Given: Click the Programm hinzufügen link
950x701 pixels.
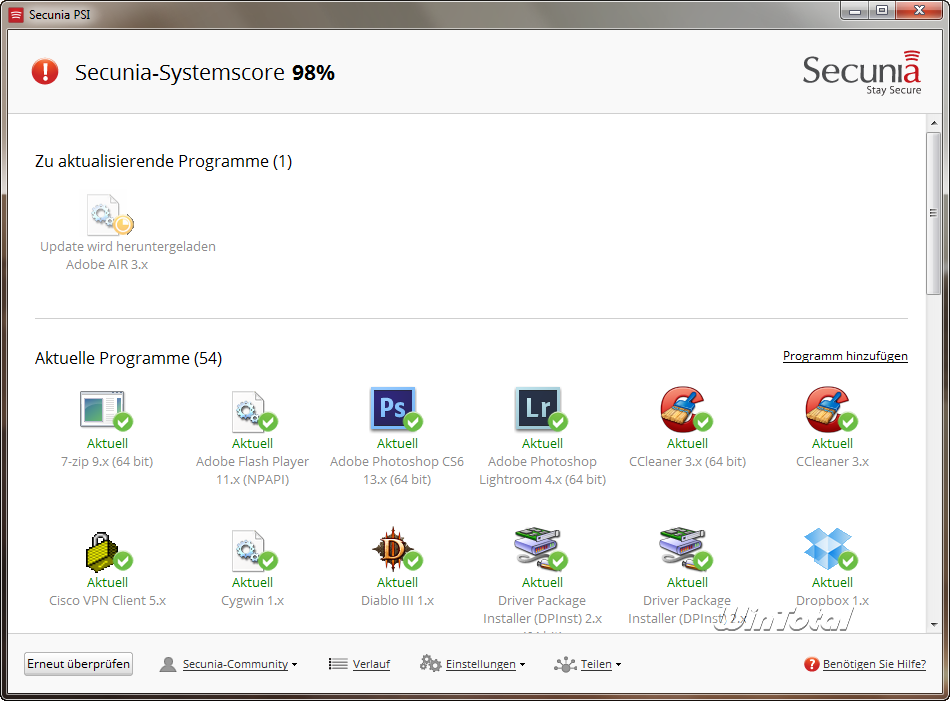Looking at the screenshot, I should pos(845,356).
